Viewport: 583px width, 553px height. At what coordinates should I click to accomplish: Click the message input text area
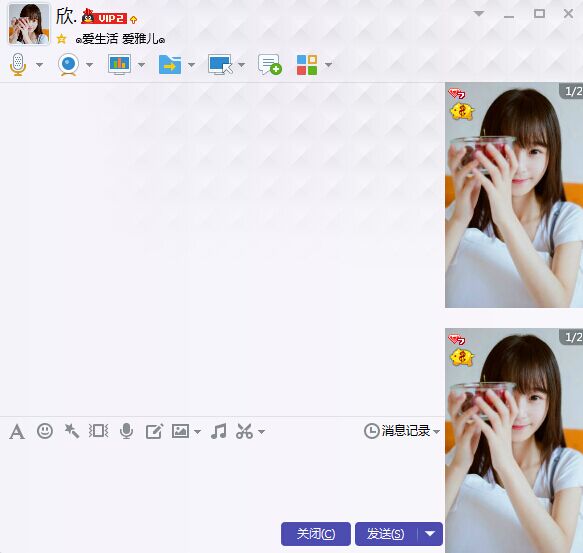tap(222, 482)
